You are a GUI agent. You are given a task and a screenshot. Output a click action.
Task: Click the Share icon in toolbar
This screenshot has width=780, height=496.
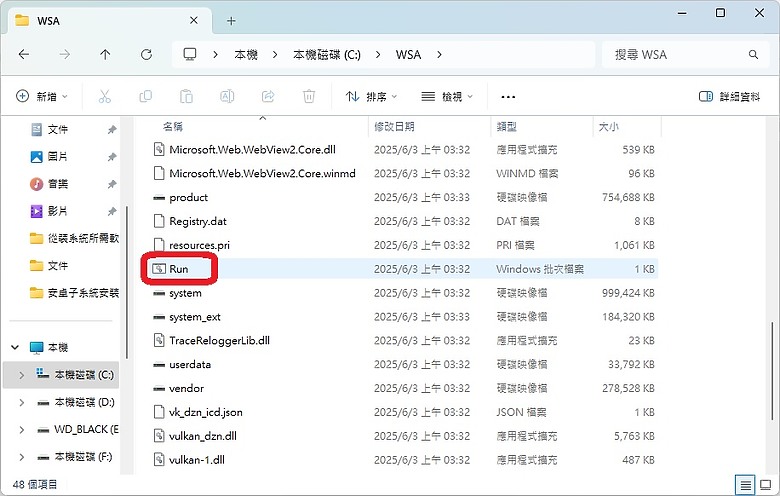tap(268, 96)
